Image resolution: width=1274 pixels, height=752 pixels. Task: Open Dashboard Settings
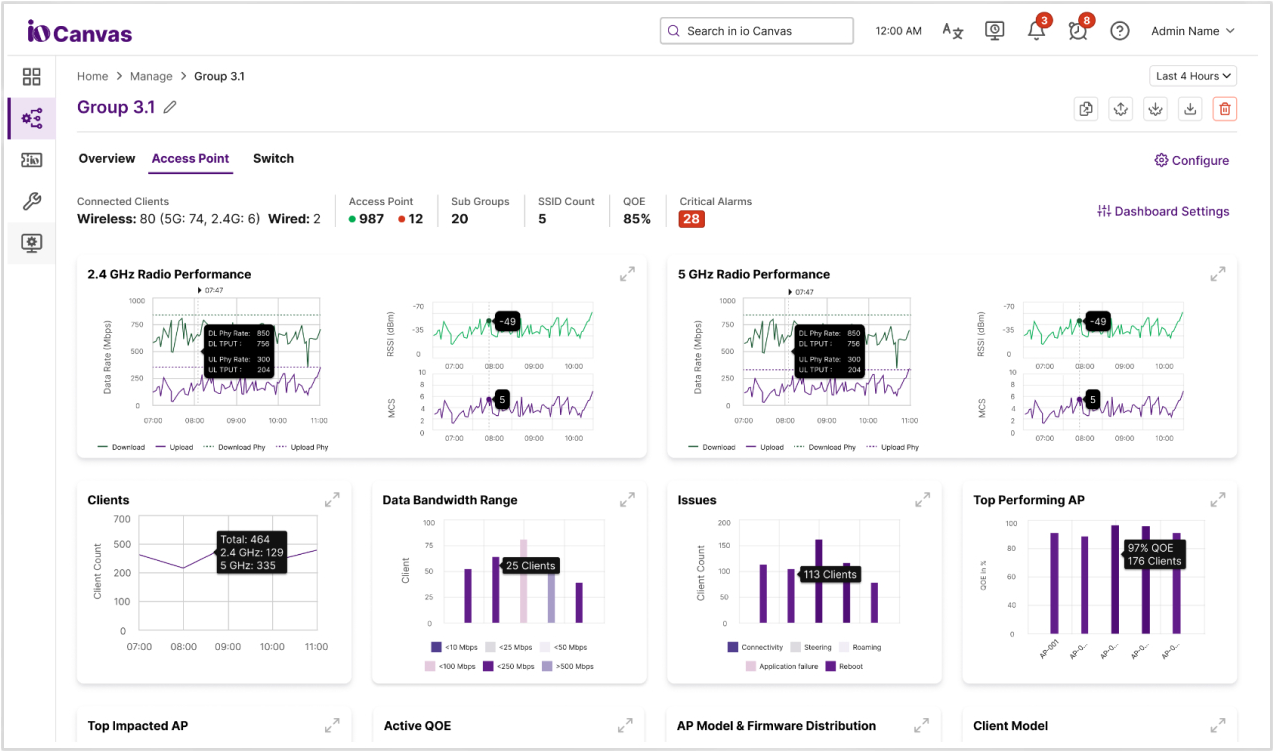[x=1163, y=211]
